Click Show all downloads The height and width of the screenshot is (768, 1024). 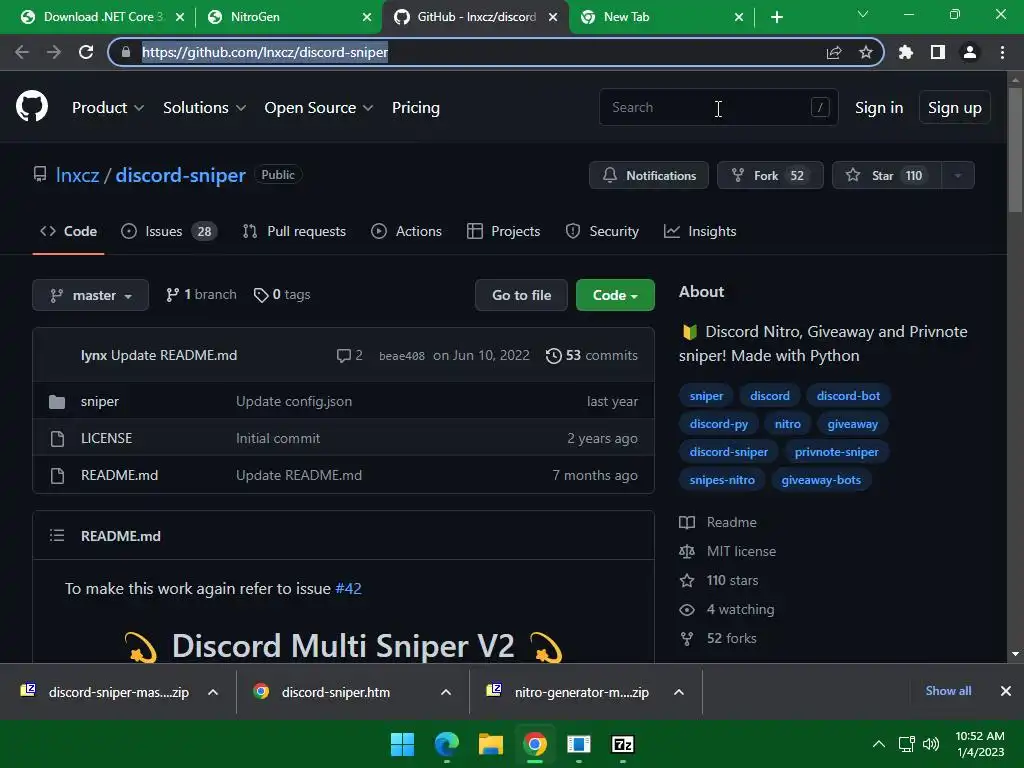pos(948,691)
